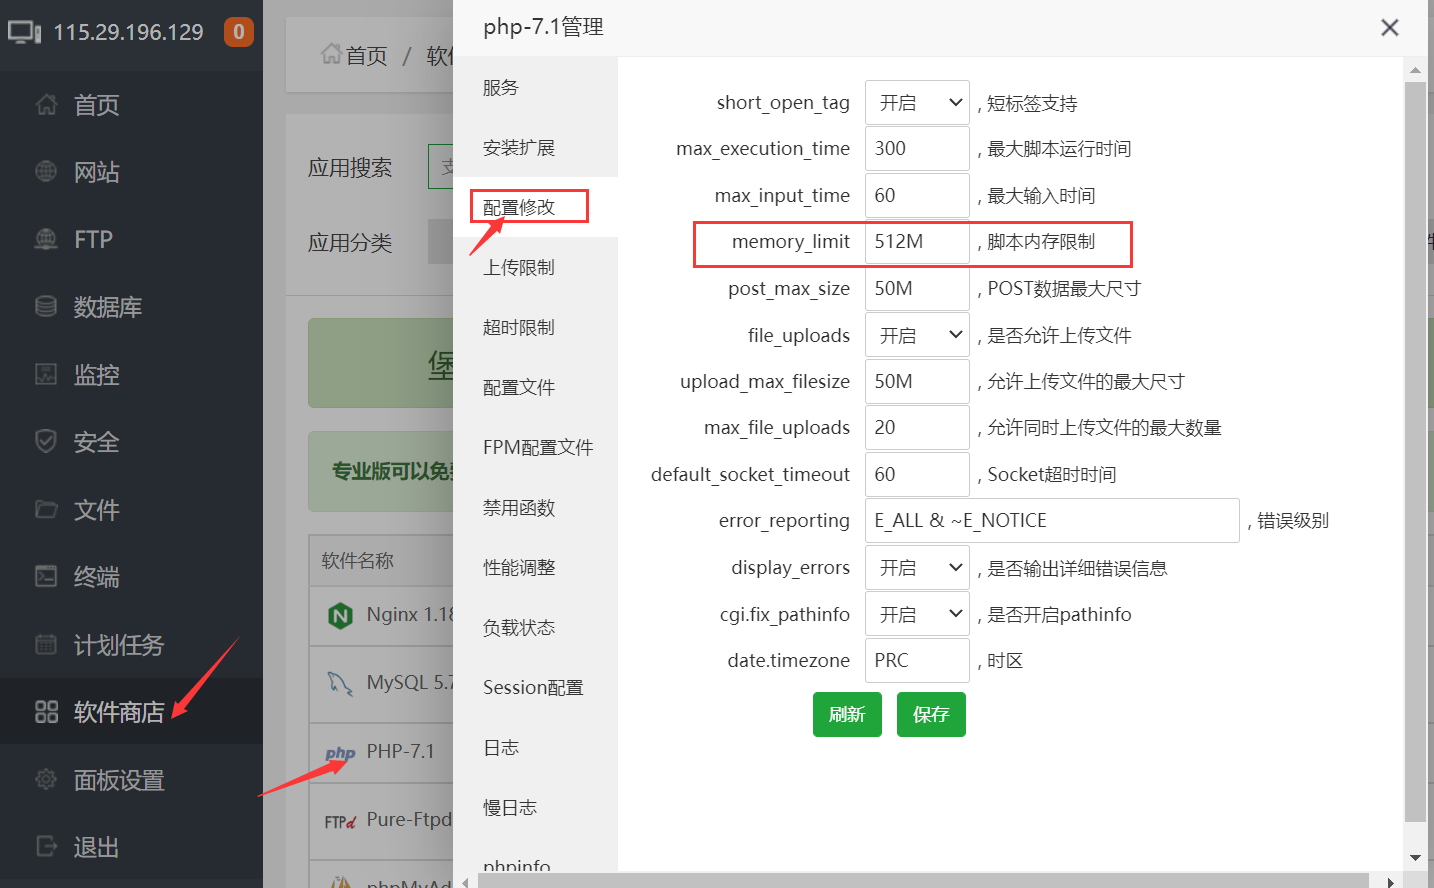Viewport: 1434px width, 888px height.
Task: Open the files folder icon
Action: pos(46,509)
